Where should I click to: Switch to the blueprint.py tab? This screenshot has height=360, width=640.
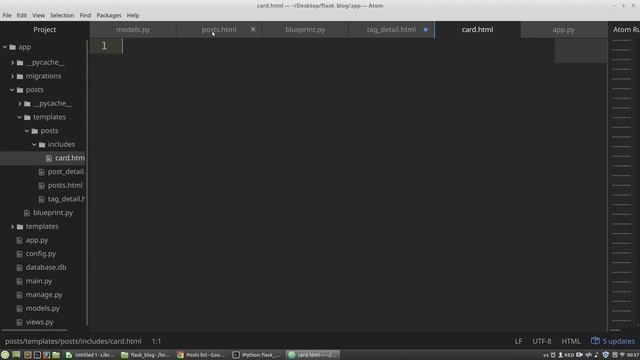[x=305, y=29]
